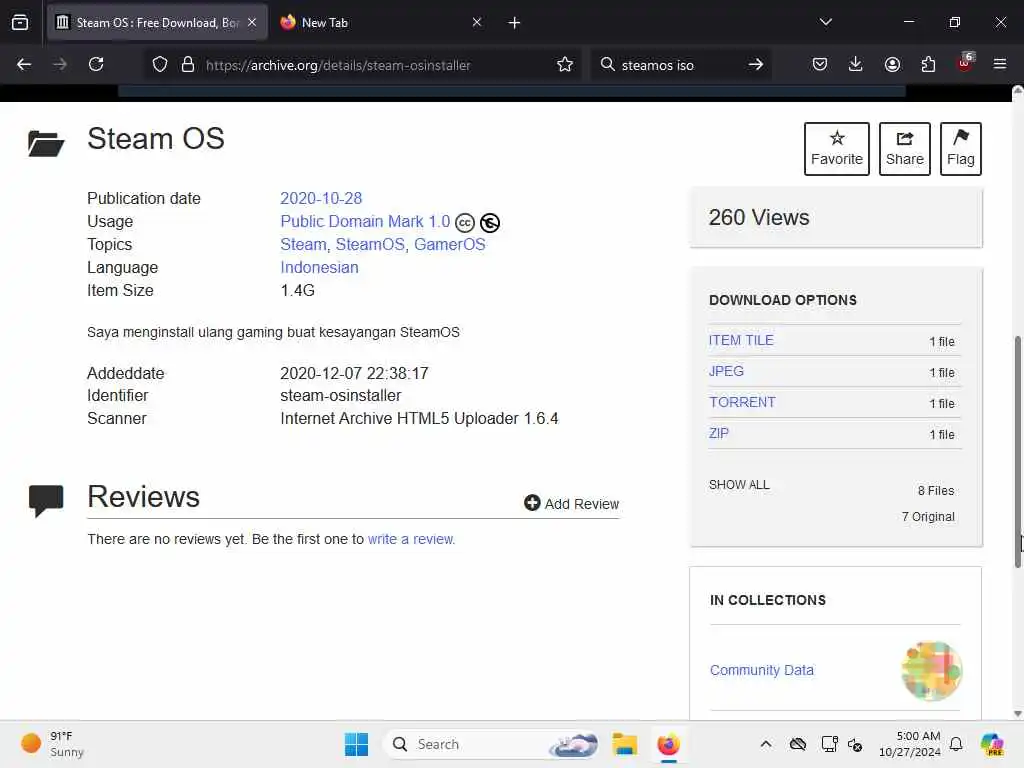Switch to the New Tab tab

[381, 22]
